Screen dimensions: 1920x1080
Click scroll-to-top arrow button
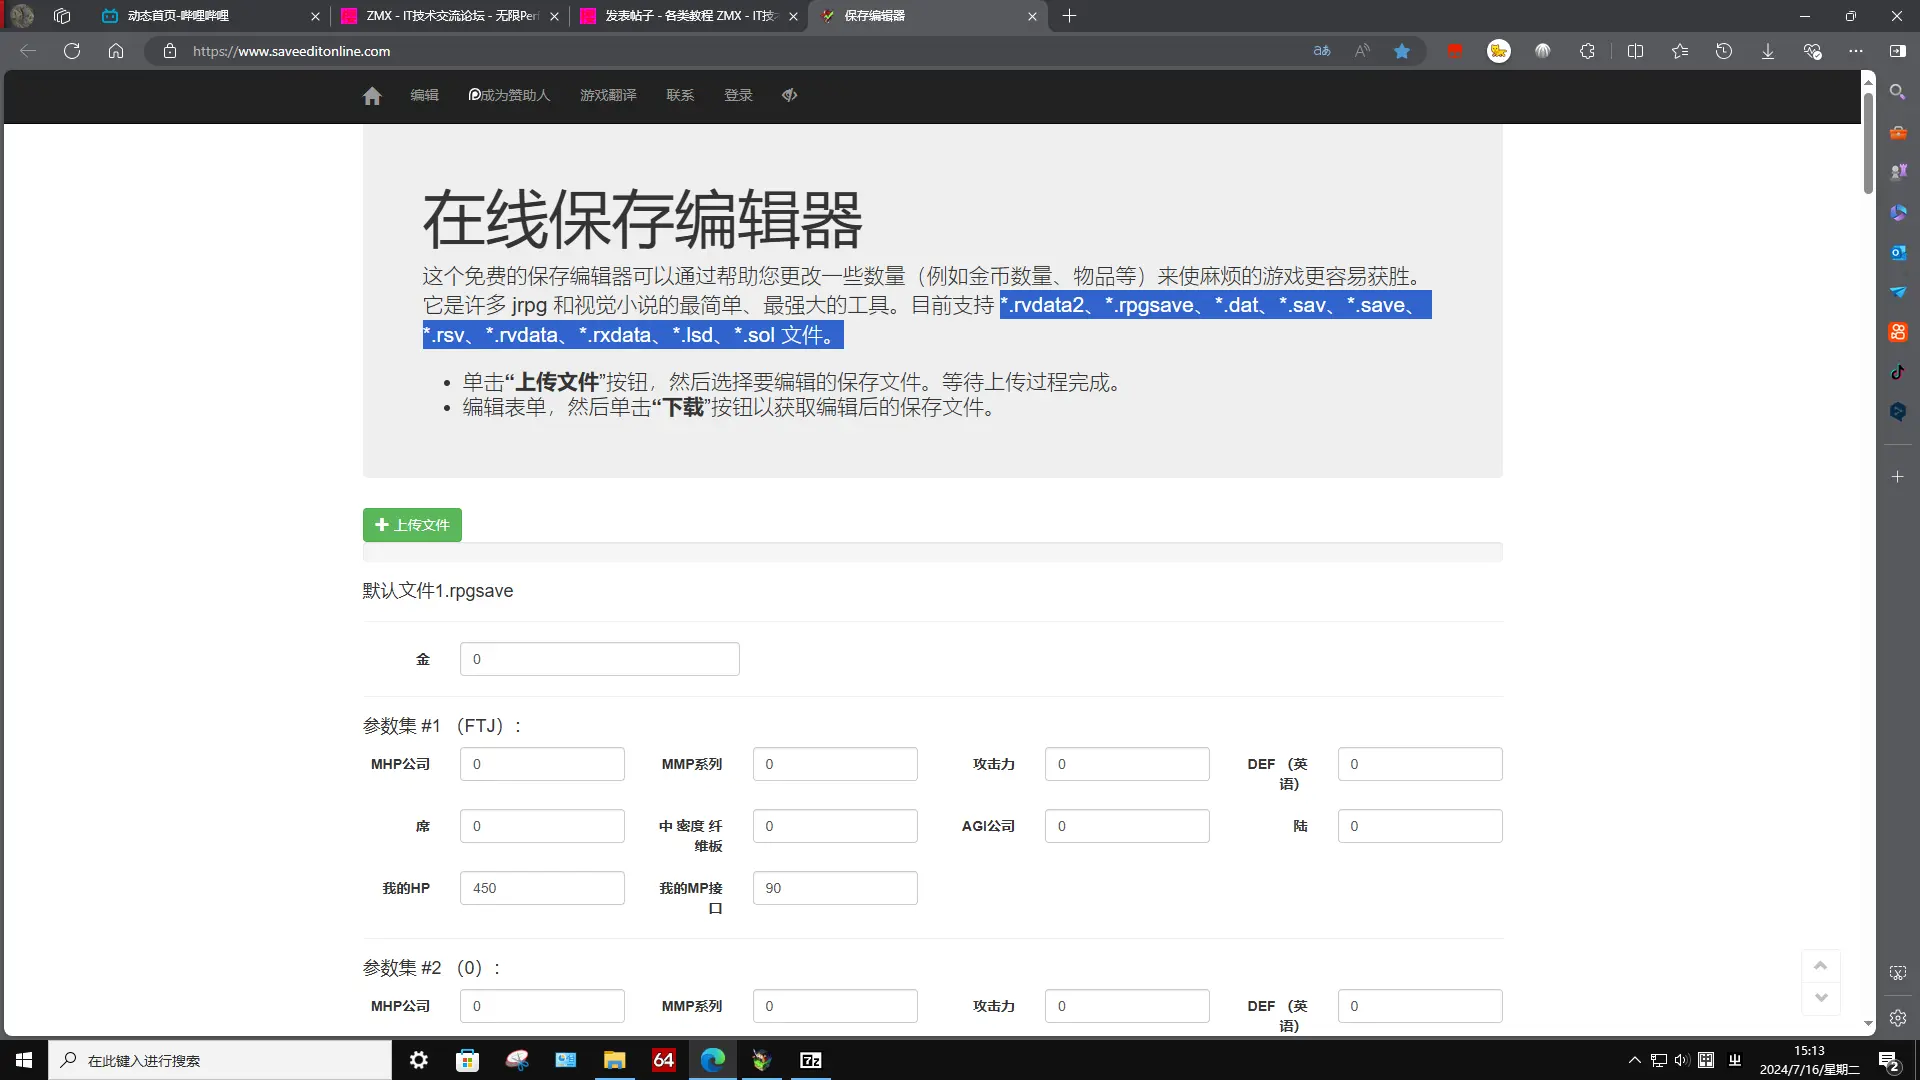point(1820,965)
